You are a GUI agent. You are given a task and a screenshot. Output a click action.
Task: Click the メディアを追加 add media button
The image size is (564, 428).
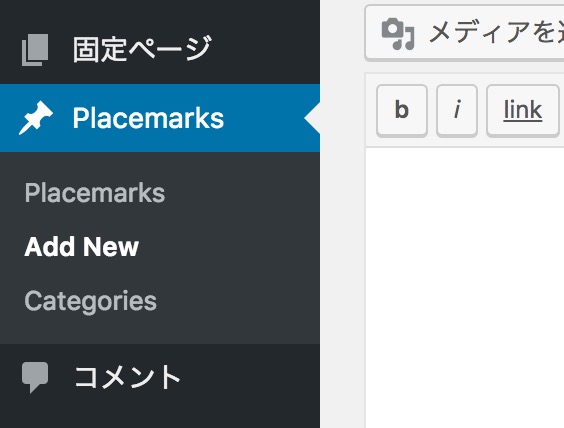pos(464,33)
